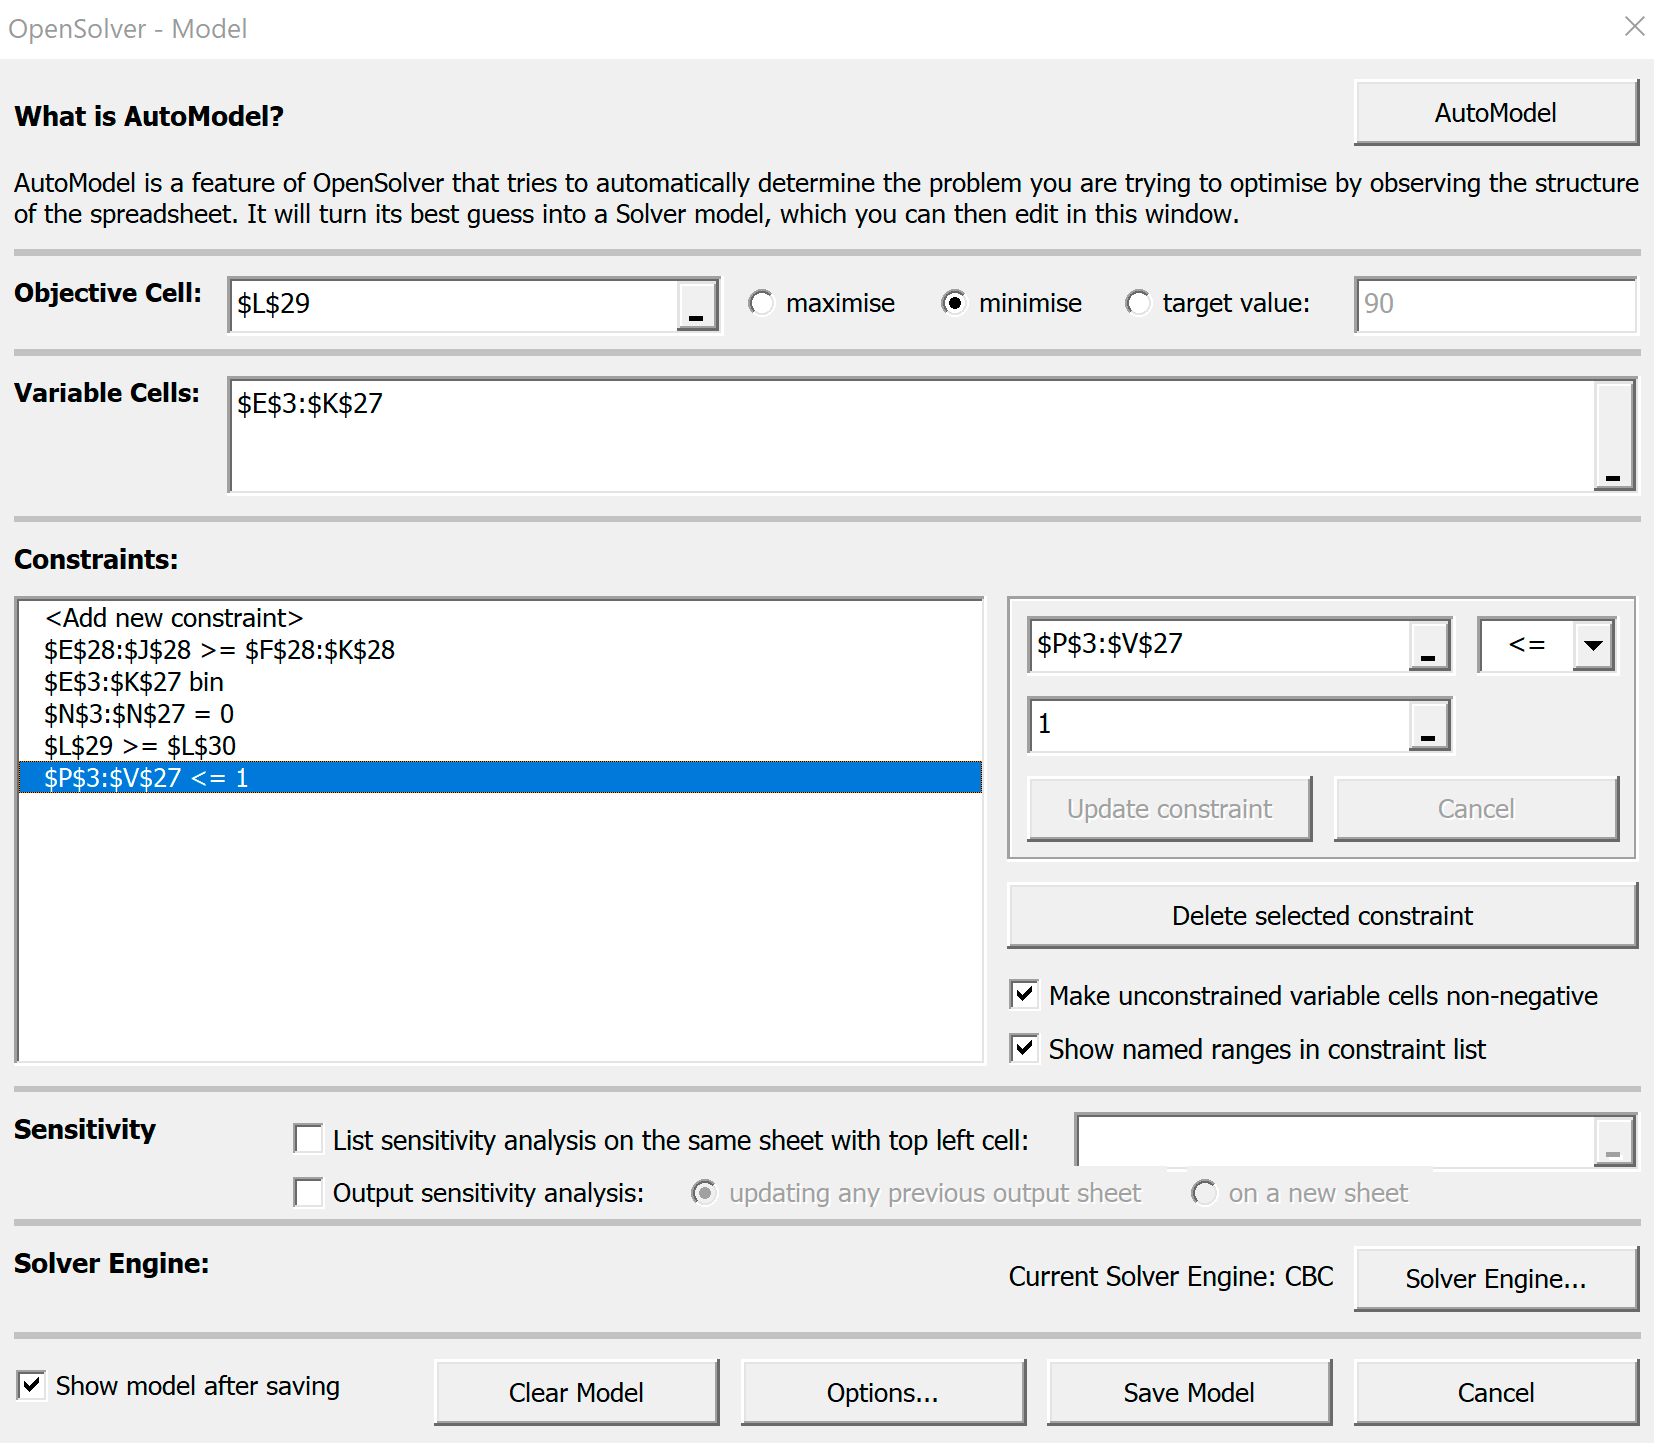1654x1443 pixels.
Task: Select constraint $N$3:$N$27 = 0
Action: 500,714
